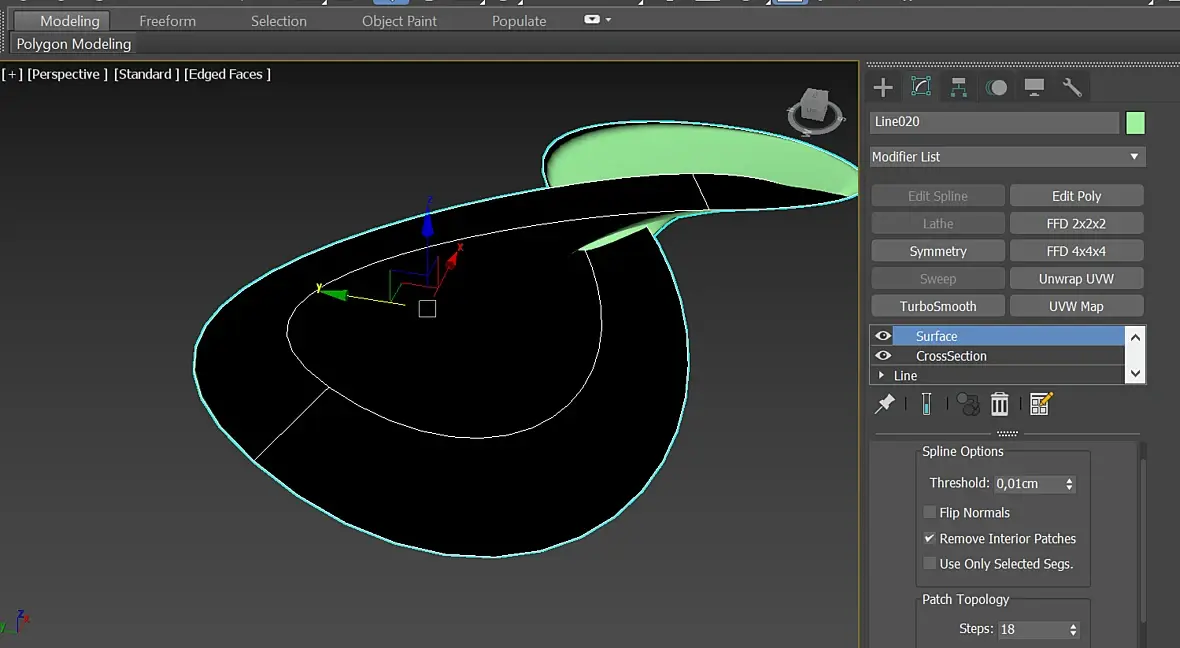1180x648 pixels.
Task: Click the TurboSmooth modifier button
Action: click(937, 306)
